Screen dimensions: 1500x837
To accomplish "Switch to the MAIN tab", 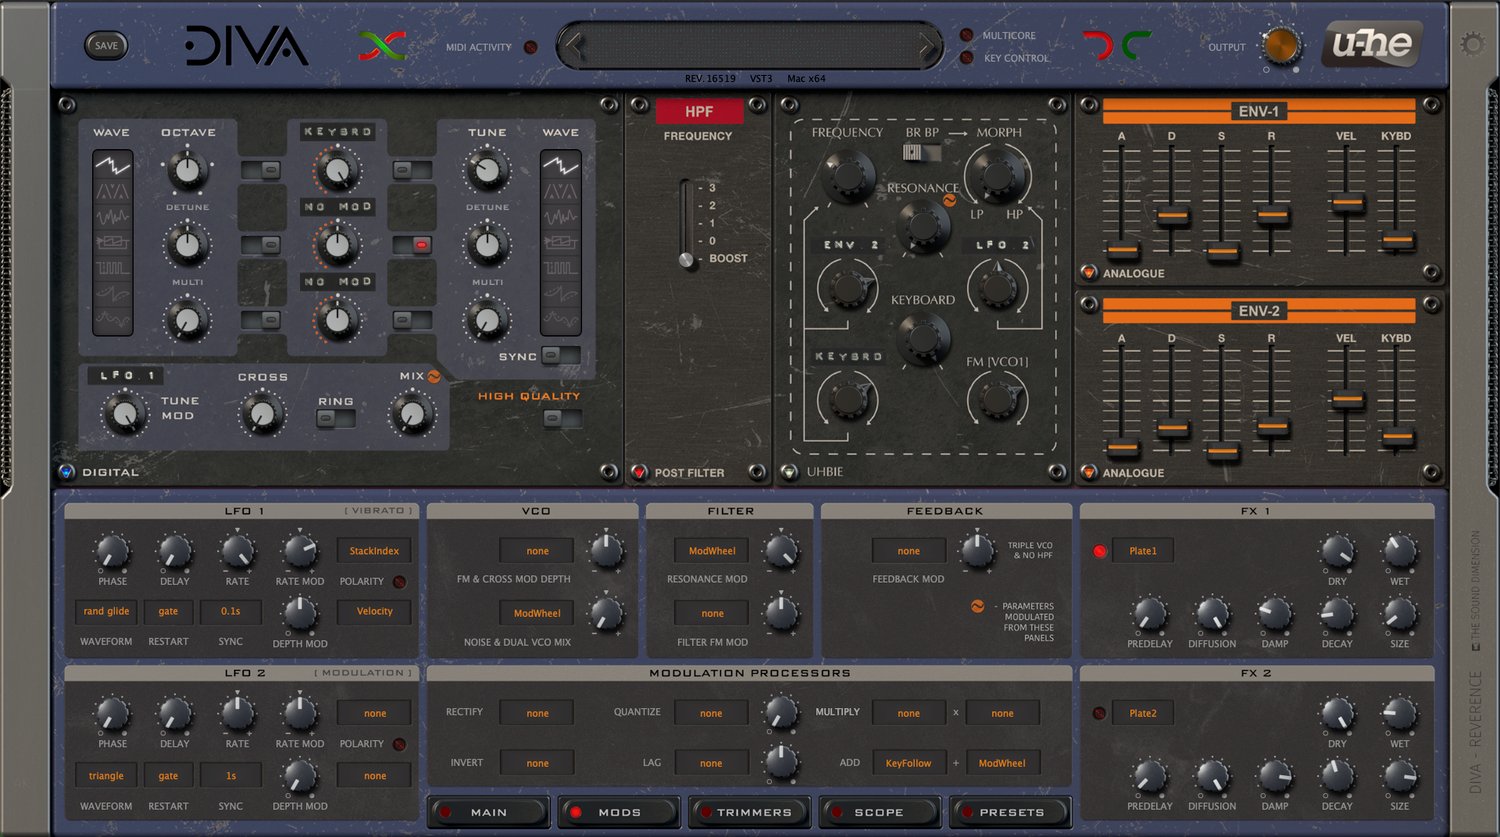I will 489,812.
